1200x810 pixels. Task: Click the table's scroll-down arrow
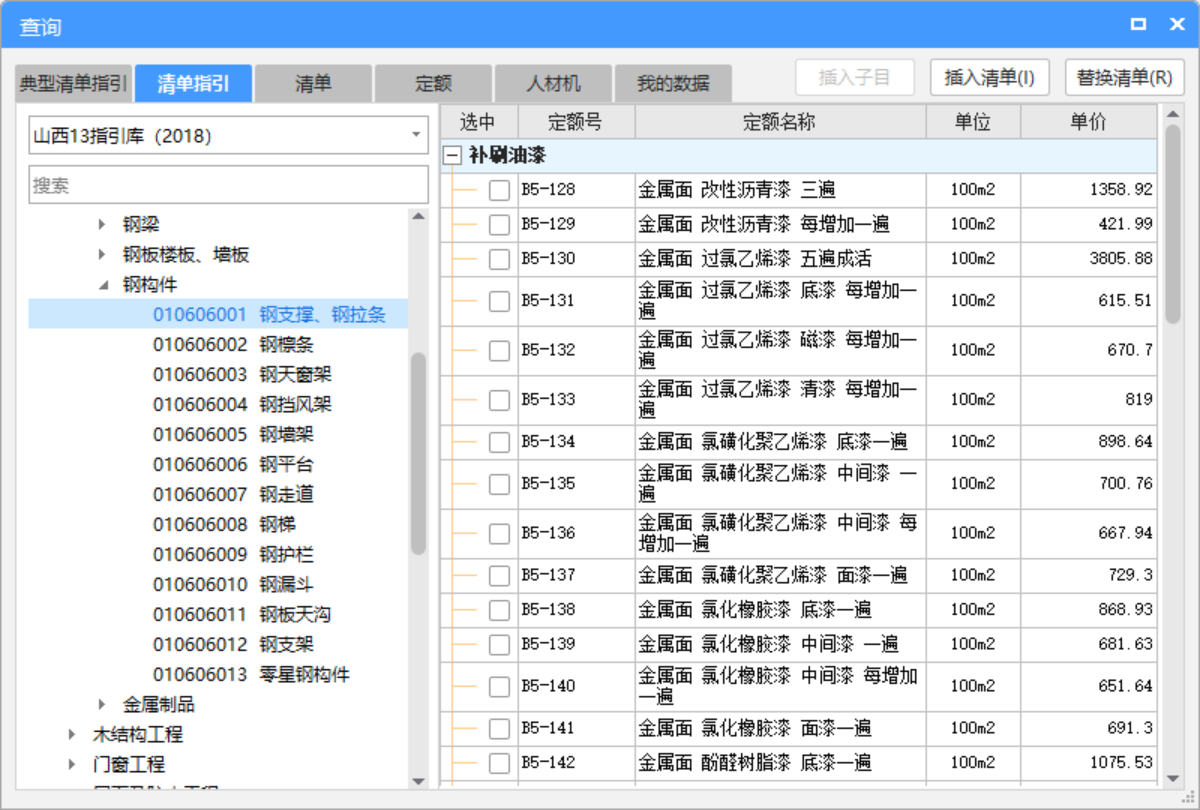[x=1172, y=777]
